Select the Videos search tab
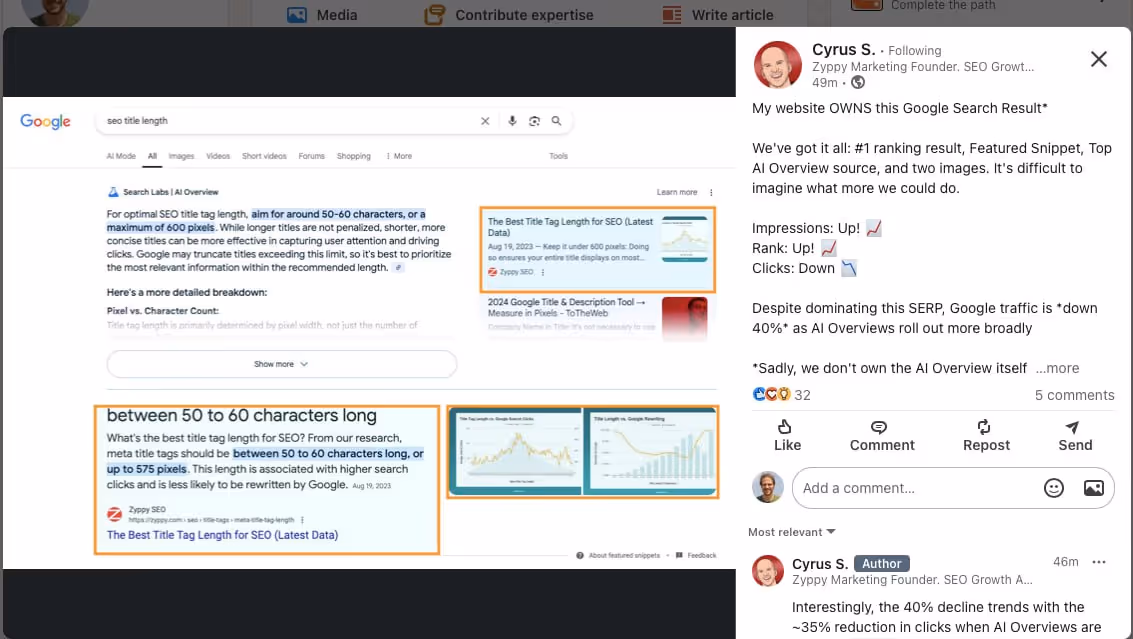The image size is (1133, 639). 217,156
